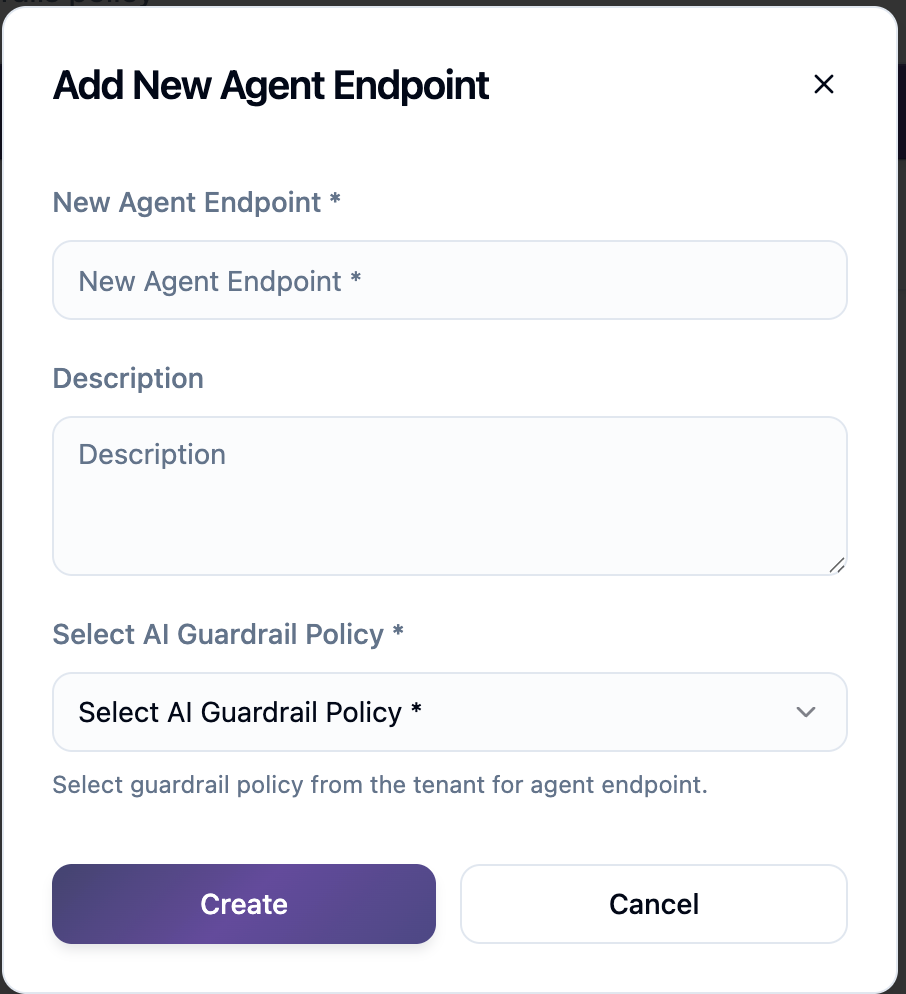
Task: Close the Add New Agent Endpoint dialog
Action: tap(823, 84)
